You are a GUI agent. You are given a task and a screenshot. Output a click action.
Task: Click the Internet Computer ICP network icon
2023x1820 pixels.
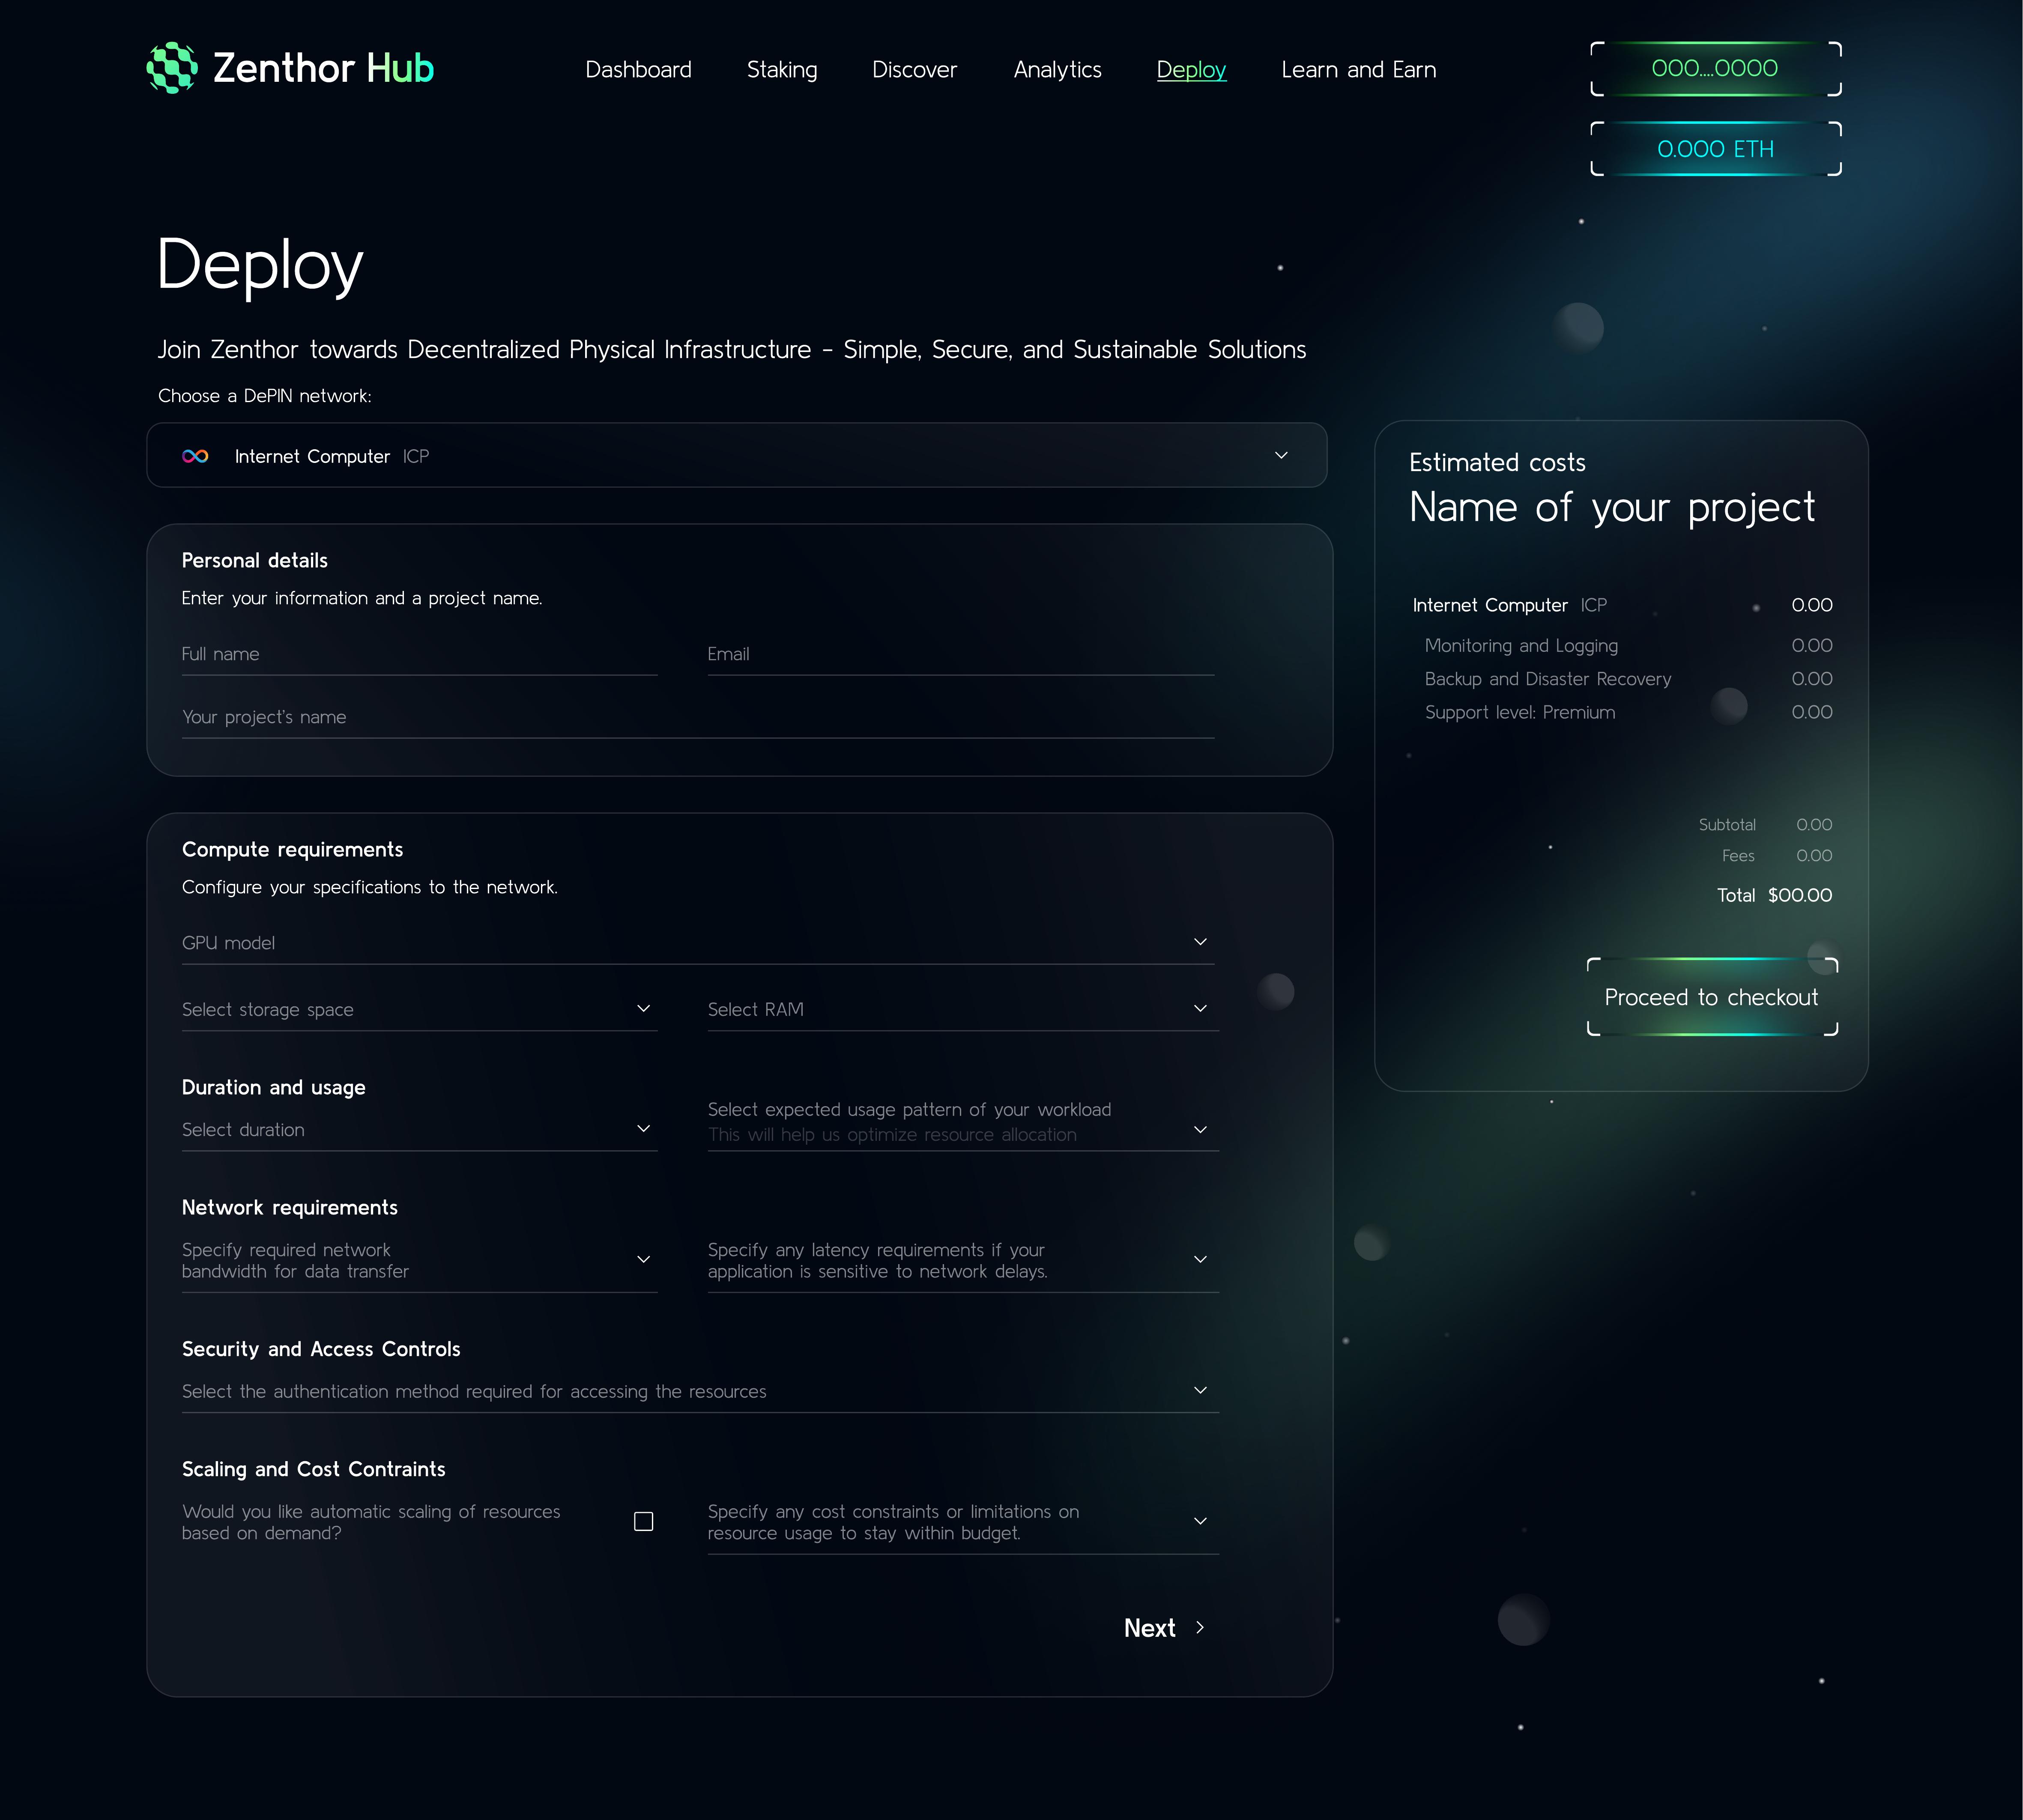coord(197,456)
